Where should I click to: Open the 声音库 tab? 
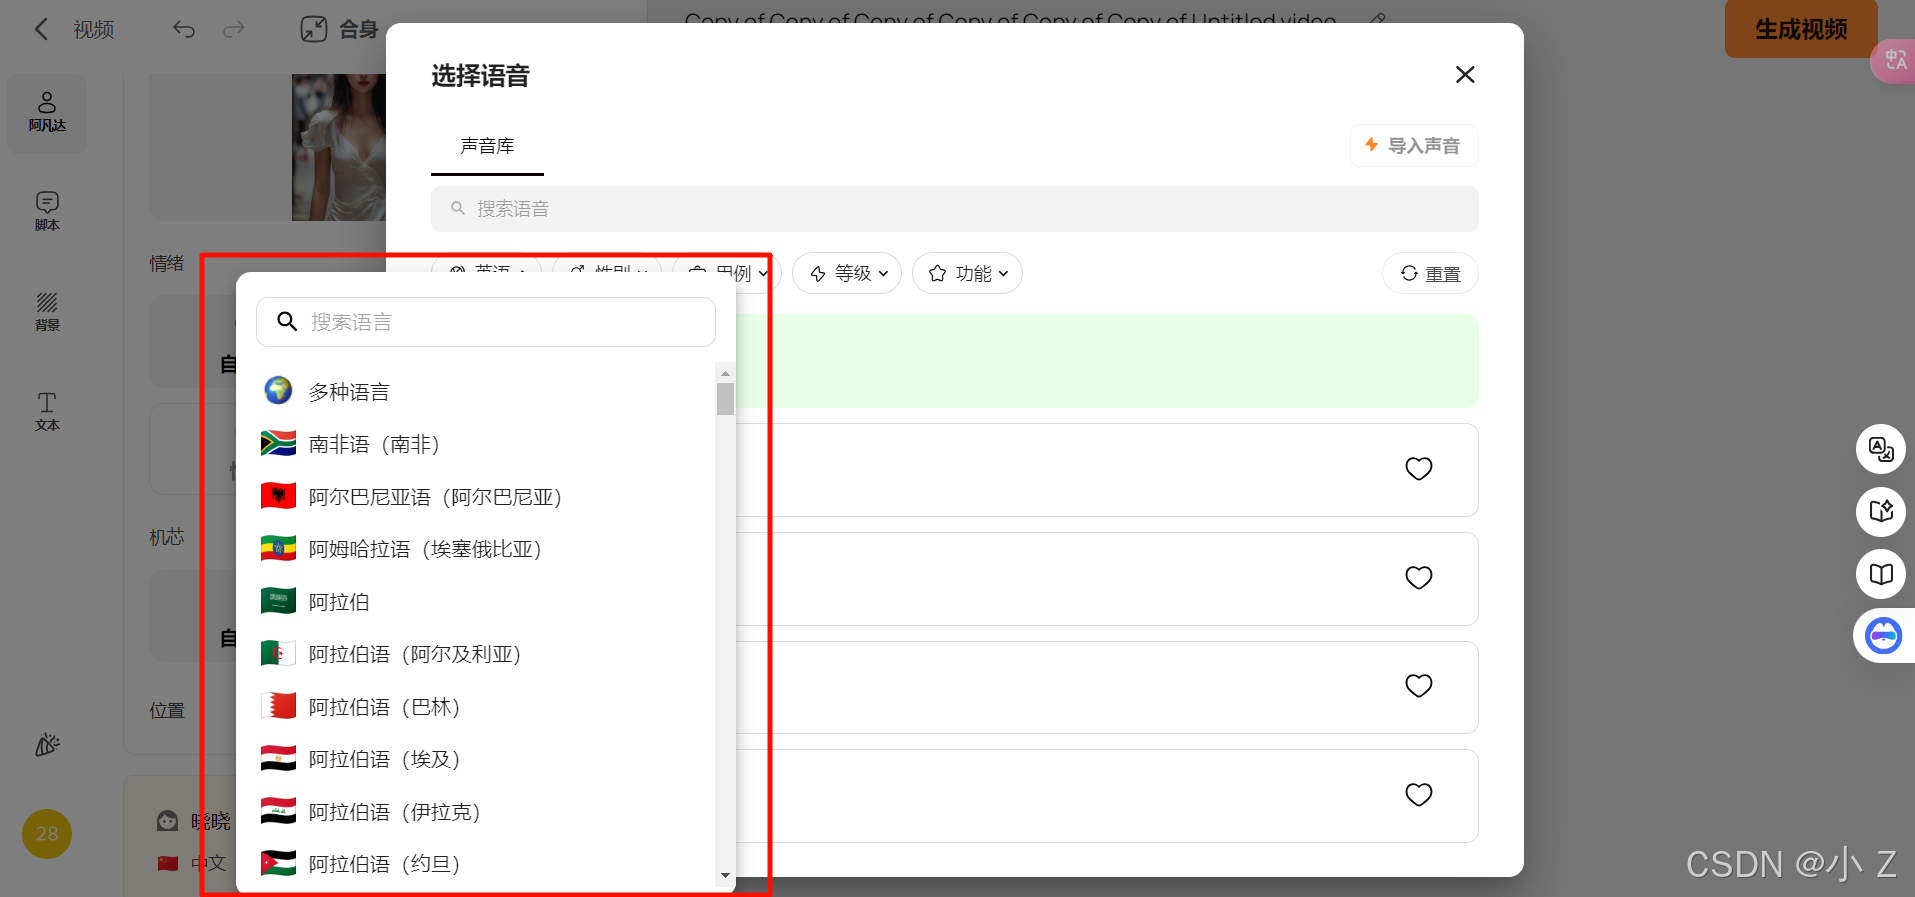(x=487, y=146)
